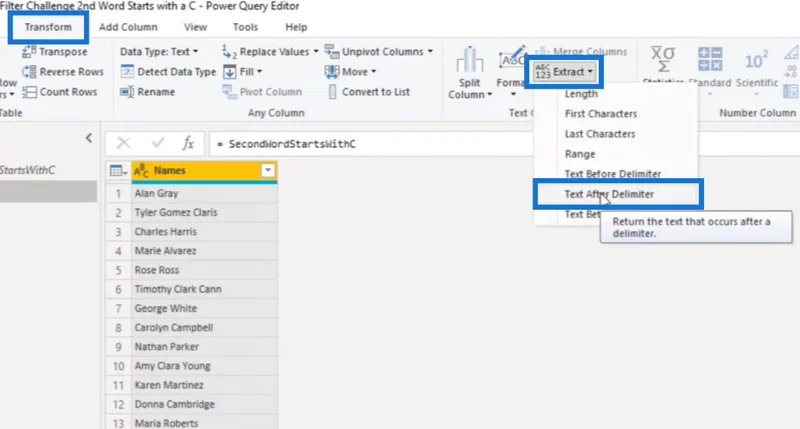This screenshot has height=429, width=800.
Task: Click the Merge Columns button
Action: pyautogui.click(x=581, y=52)
